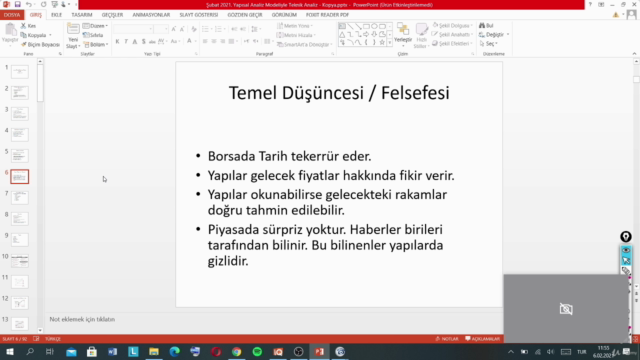Switch to the GEÇİŞLER ribbon tab
Viewport: 640px width, 360px height.
tap(112, 15)
